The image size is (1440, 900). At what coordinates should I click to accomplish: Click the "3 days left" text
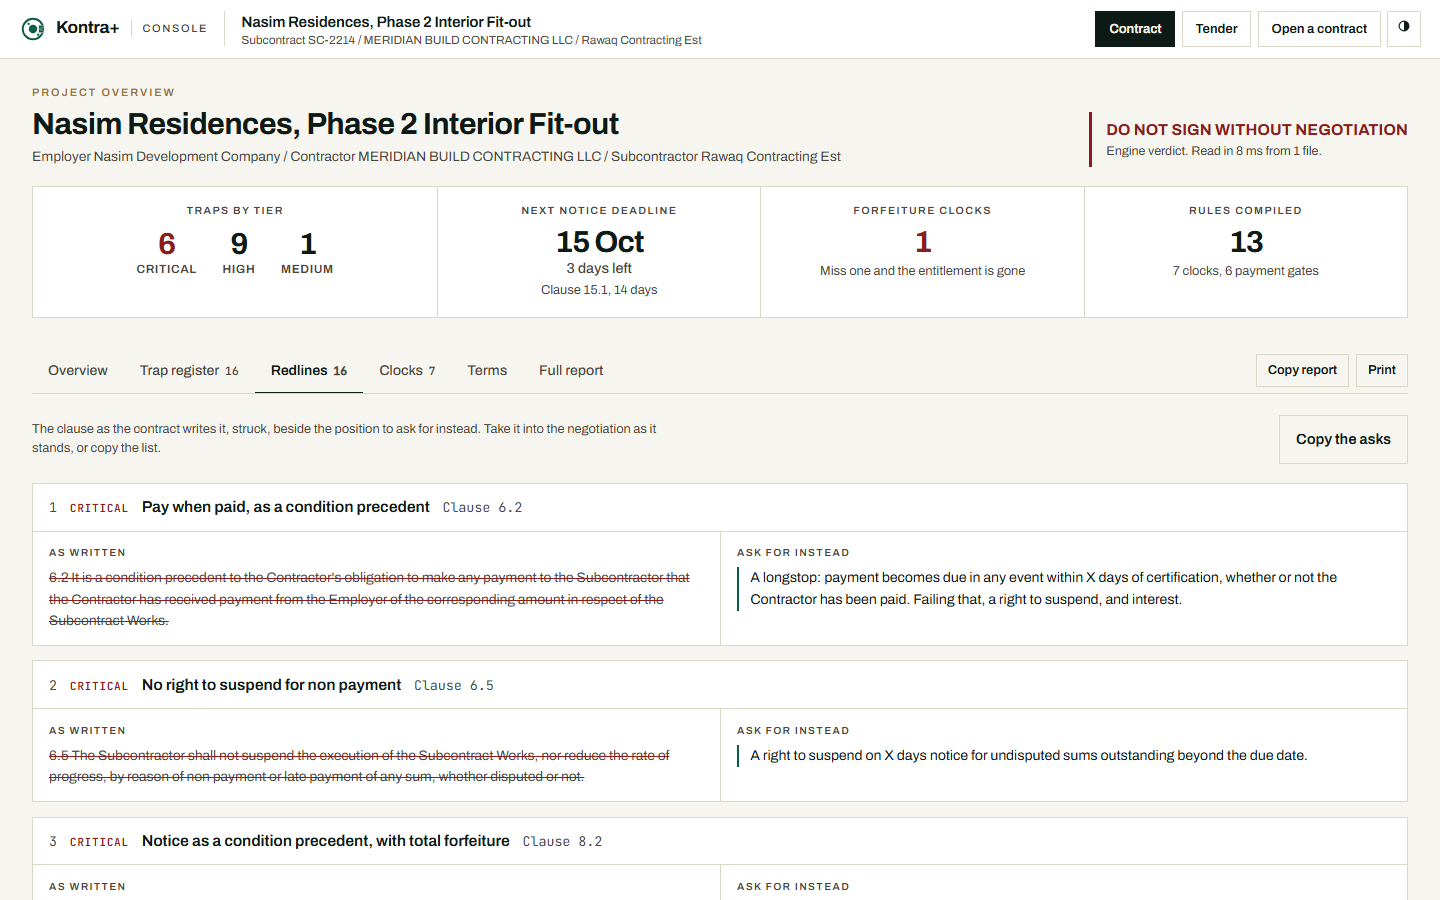click(599, 268)
